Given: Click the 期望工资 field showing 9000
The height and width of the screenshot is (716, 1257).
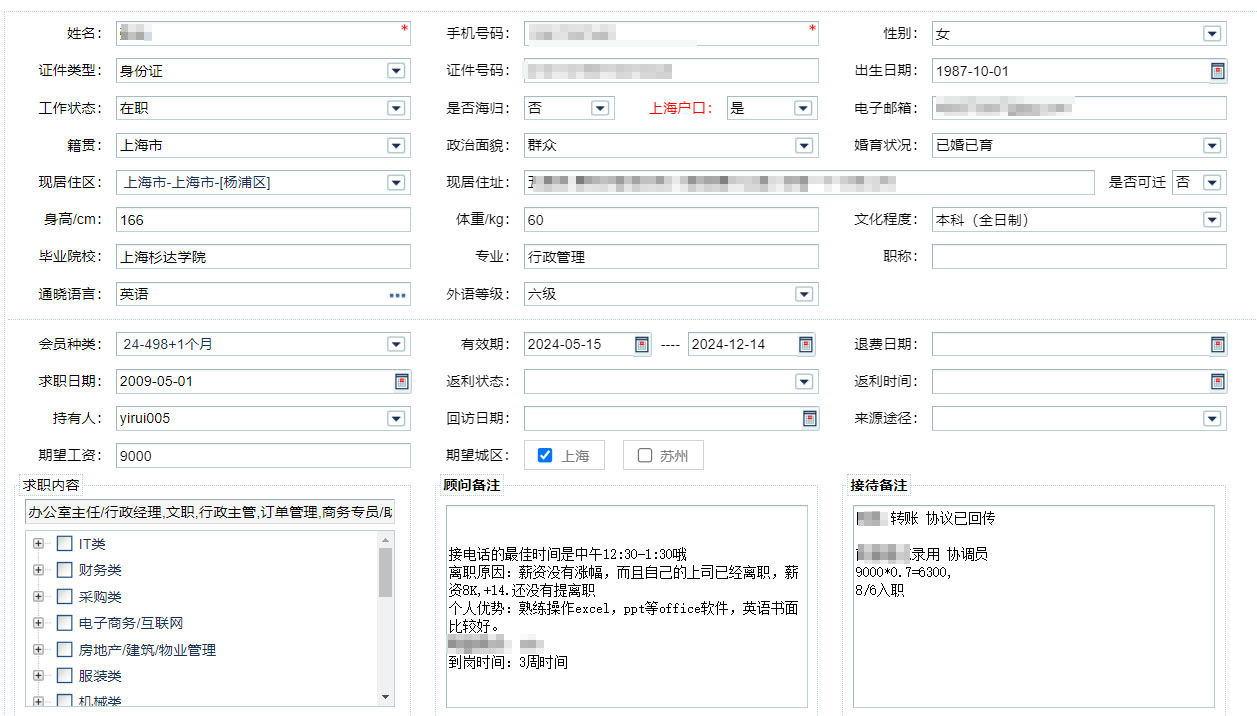Looking at the screenshot, I should (263, 455).
